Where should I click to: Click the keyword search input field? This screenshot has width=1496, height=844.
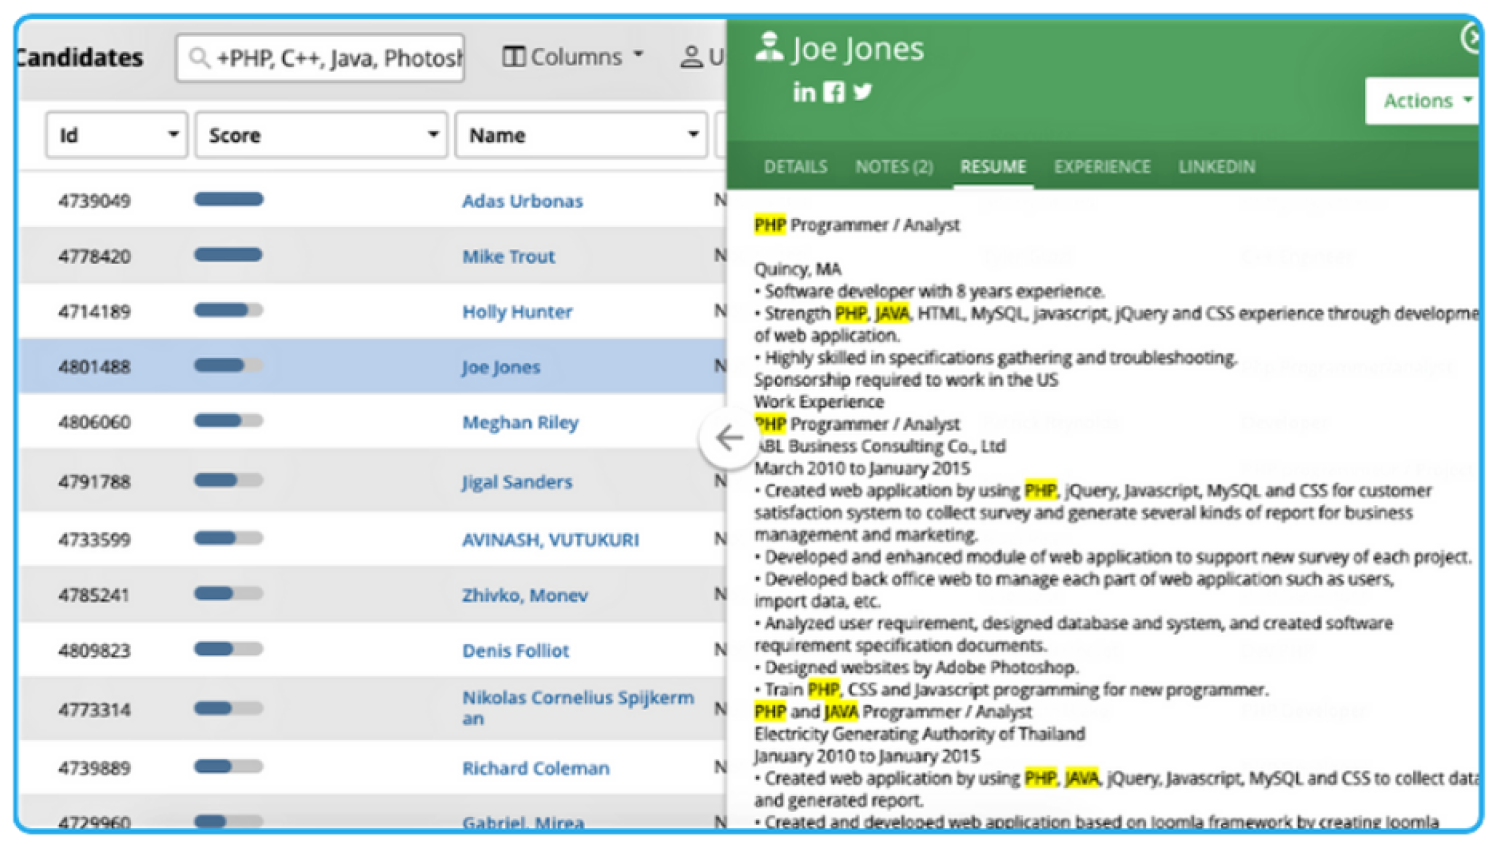338,58
